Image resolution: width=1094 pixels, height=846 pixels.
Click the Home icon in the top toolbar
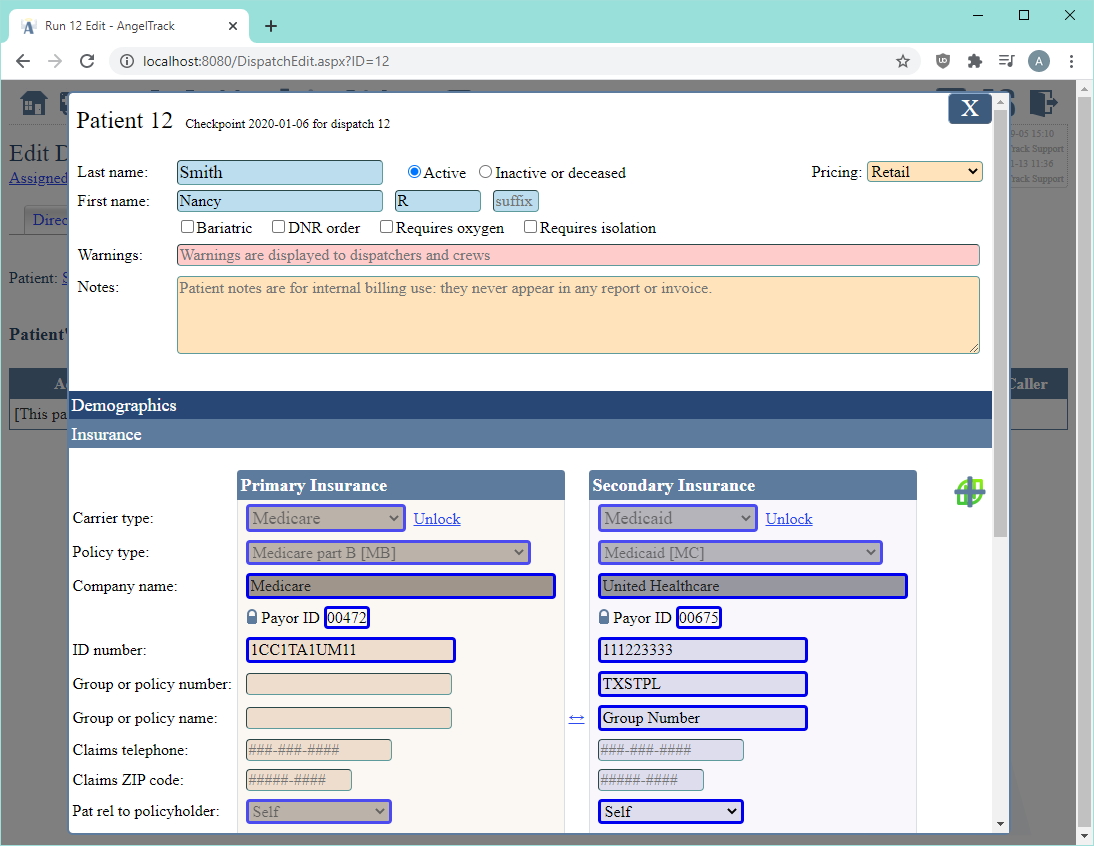[33, 104]
